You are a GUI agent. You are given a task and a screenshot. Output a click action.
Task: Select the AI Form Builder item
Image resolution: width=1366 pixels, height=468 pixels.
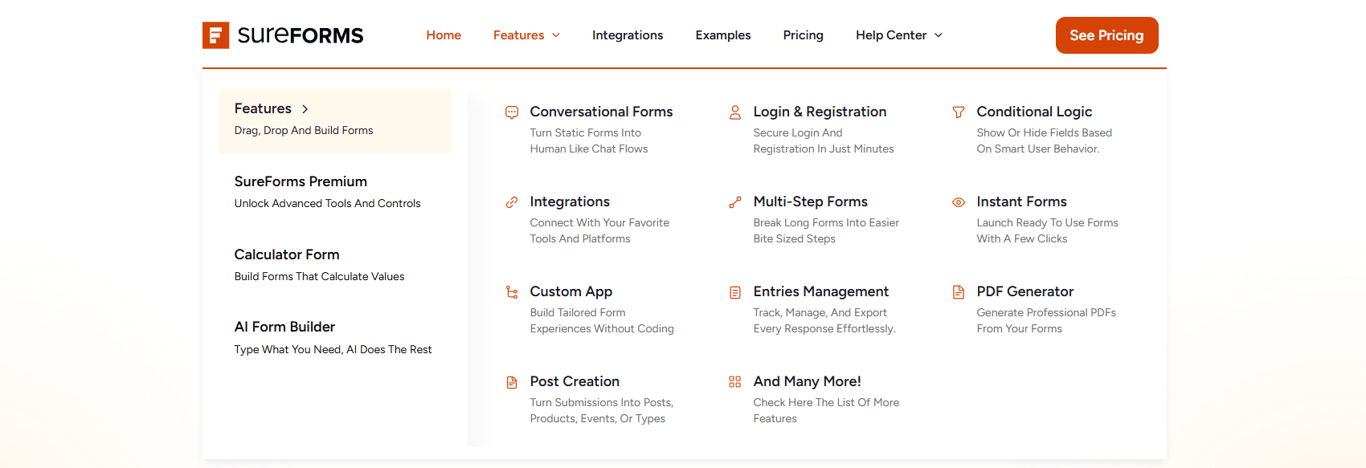285,327
